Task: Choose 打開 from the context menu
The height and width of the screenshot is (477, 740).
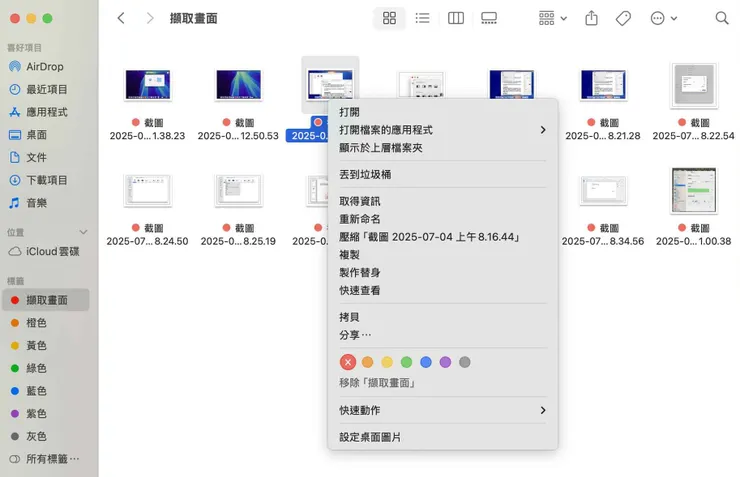Action: 443,112
